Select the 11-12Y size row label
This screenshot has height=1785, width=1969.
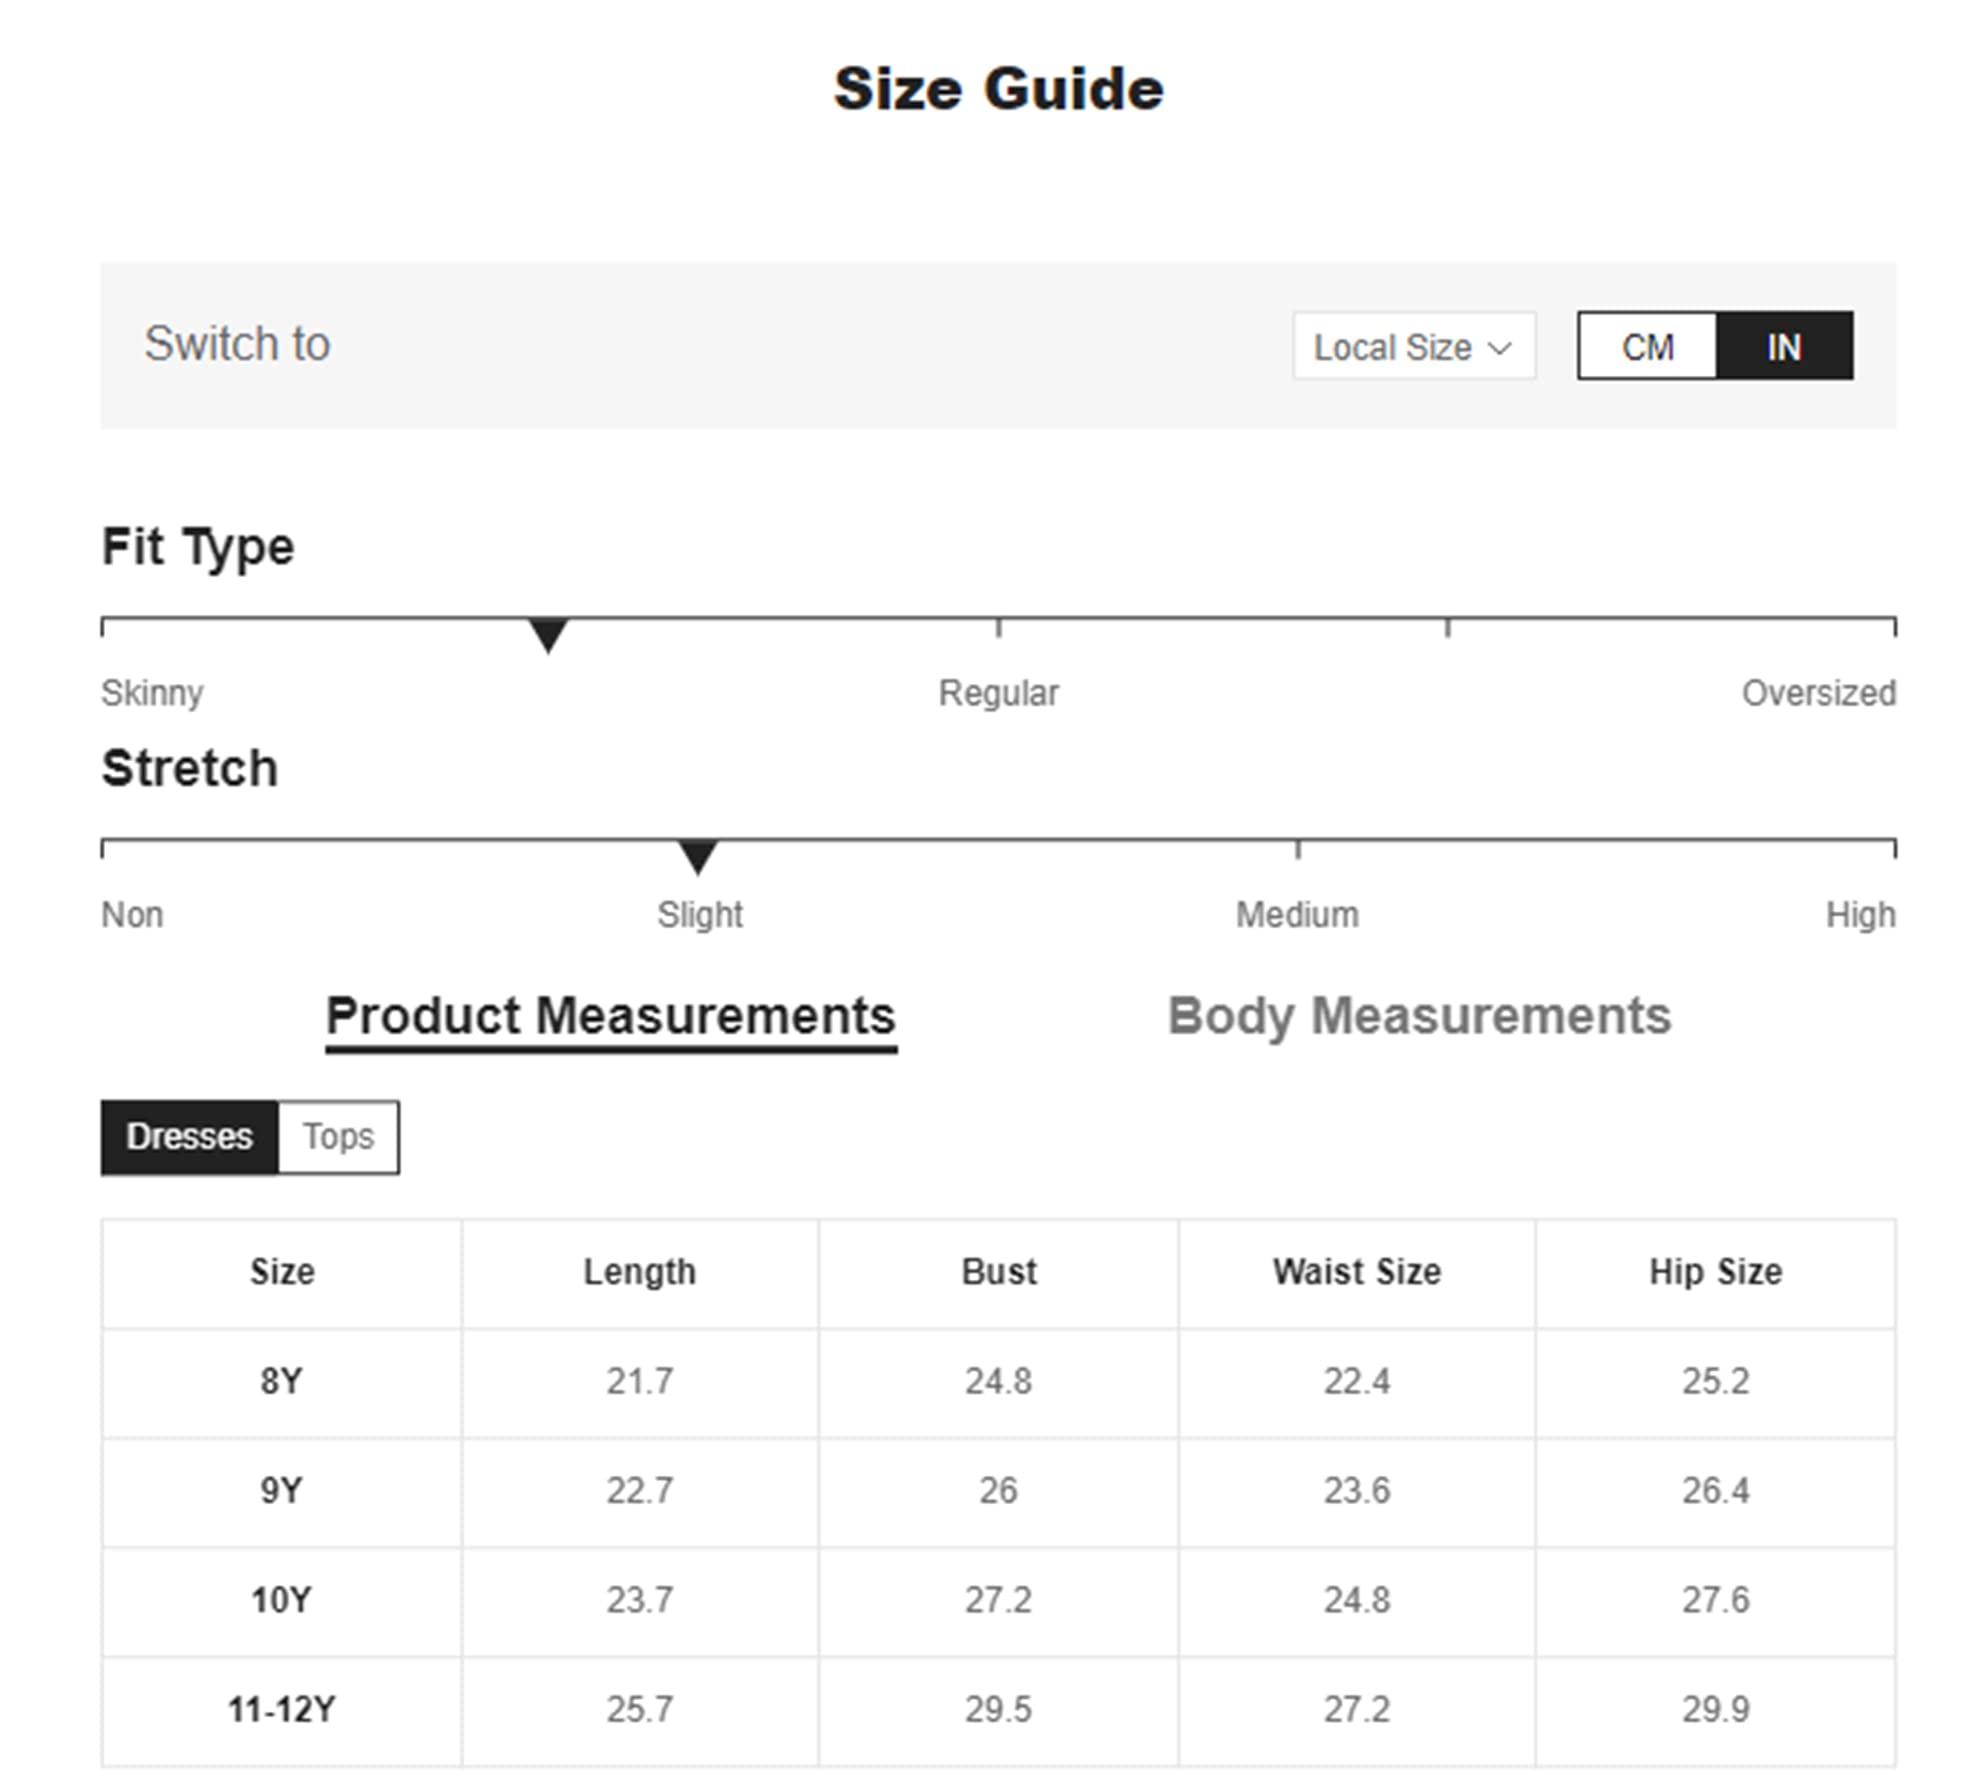(x=282, y=1709)
